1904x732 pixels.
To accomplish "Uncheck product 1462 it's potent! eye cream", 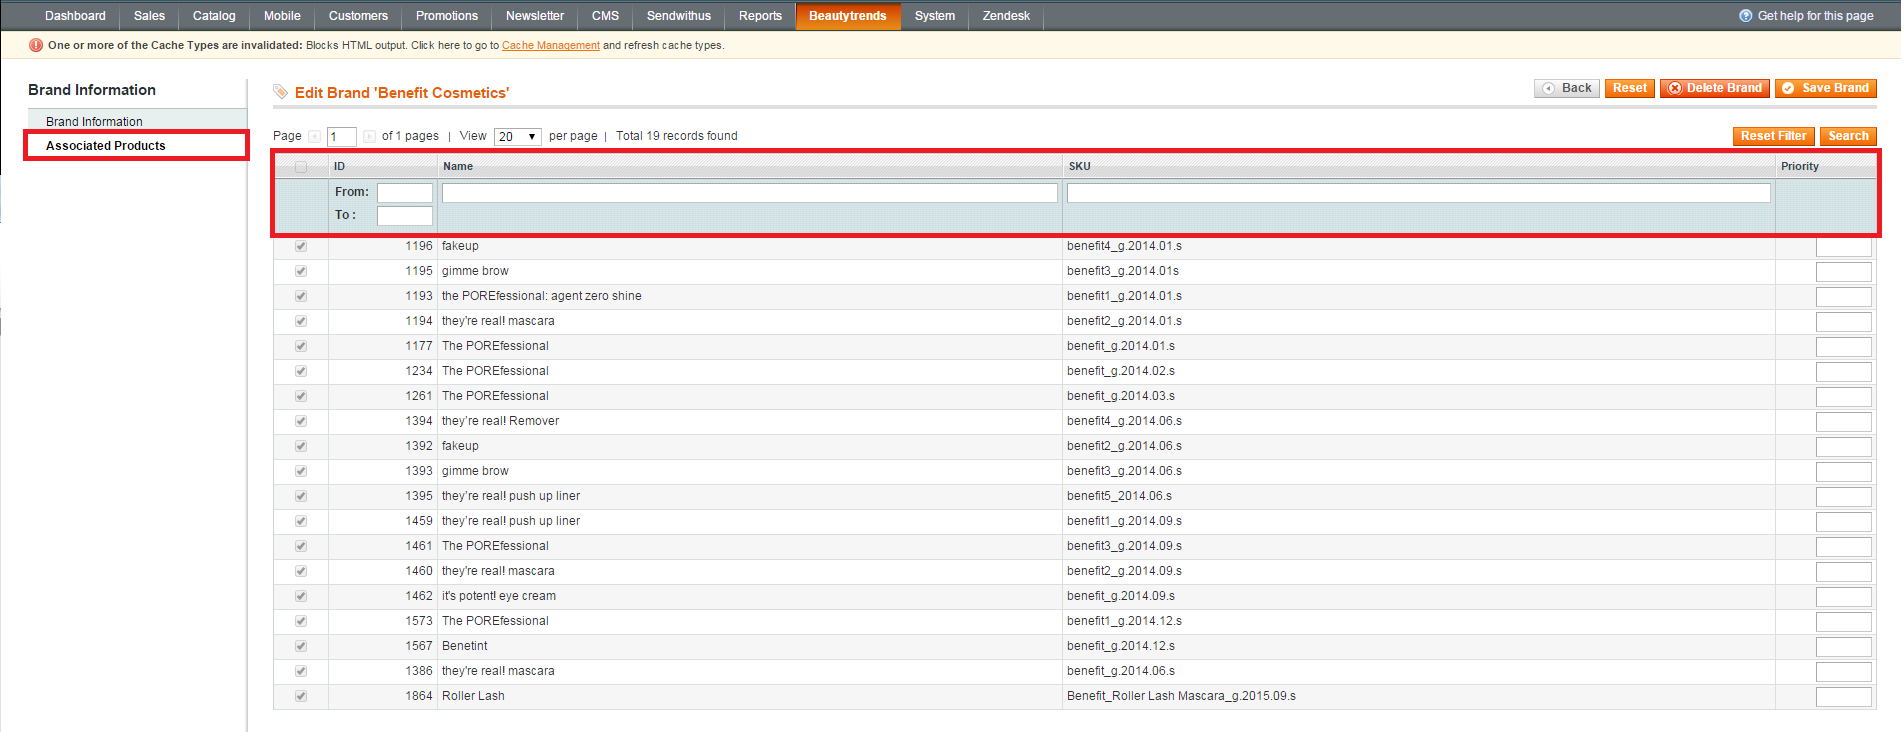I will [x=301, y=596].
